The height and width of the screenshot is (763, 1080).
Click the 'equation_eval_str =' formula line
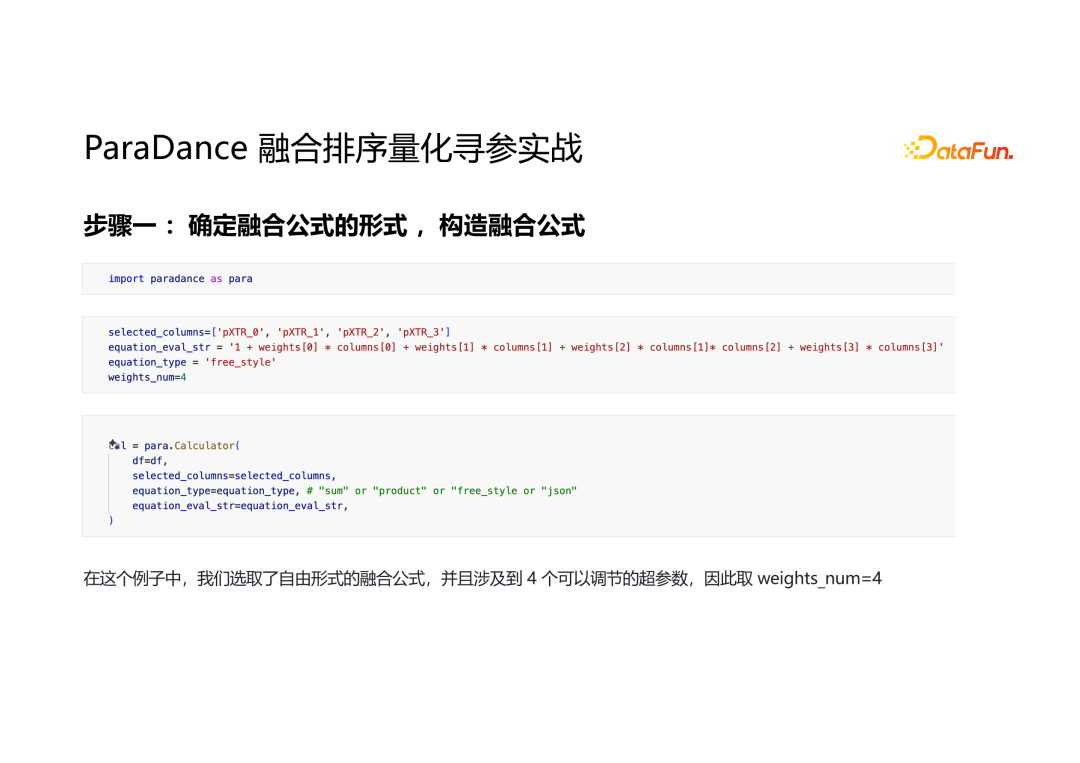coord(526,347)
